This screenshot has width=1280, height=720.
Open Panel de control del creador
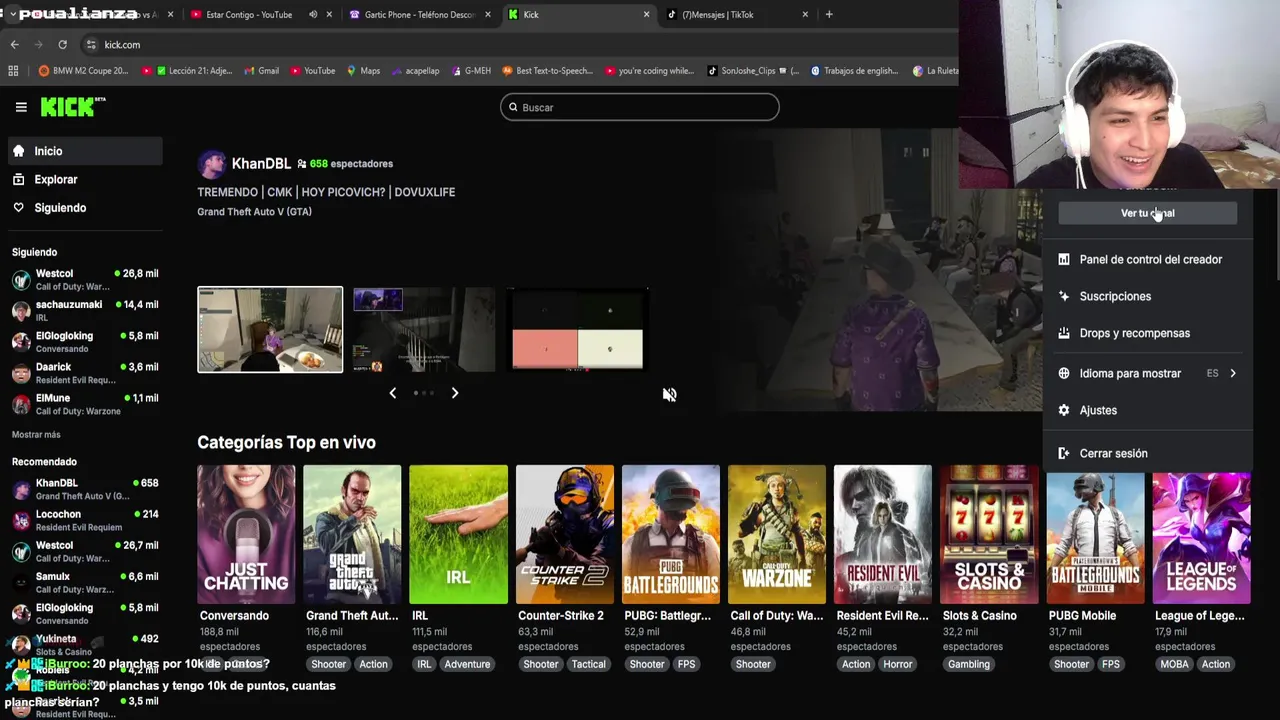(1148, 259)
